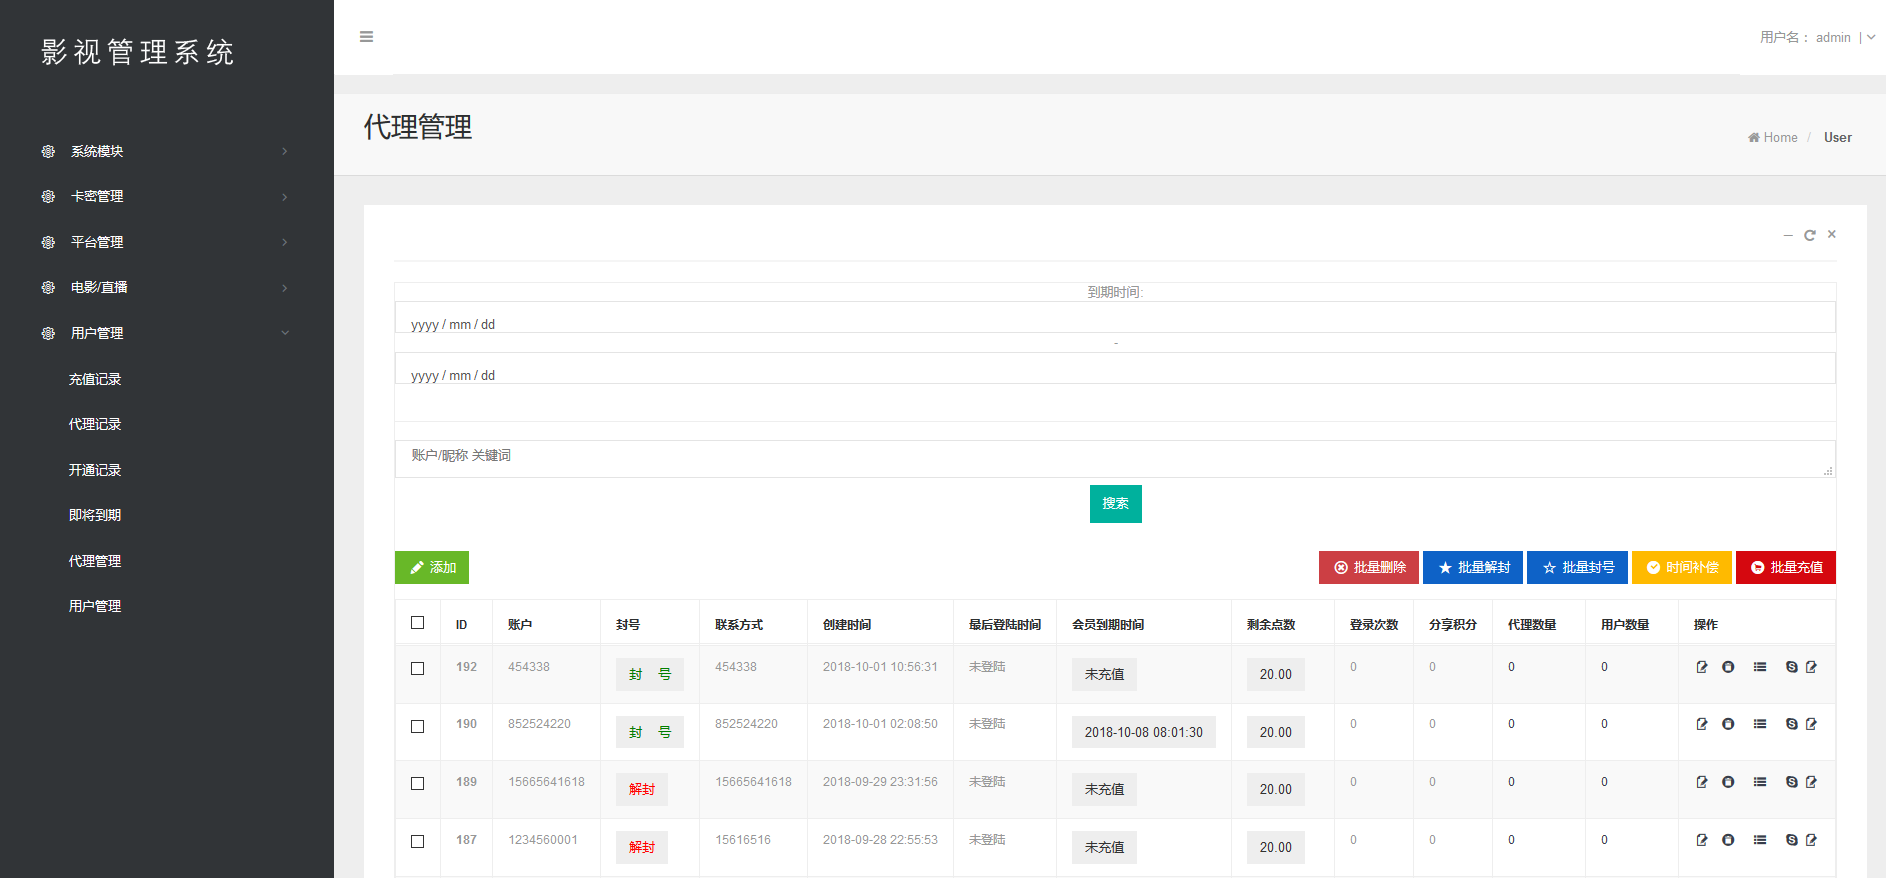
Task: Click the Home icon in the breadcrumb
Action: click(x=1754, y=138)
